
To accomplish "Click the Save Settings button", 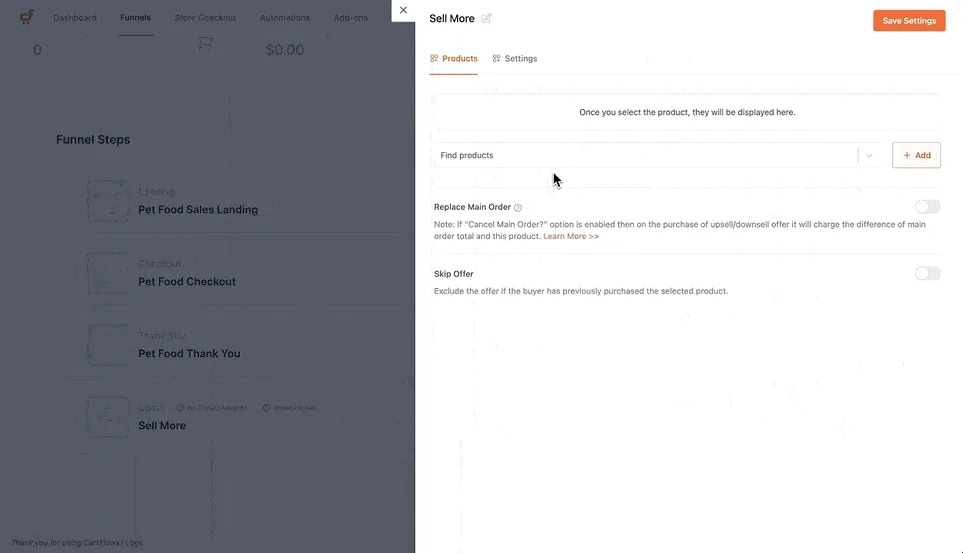I will coord(909,21).
